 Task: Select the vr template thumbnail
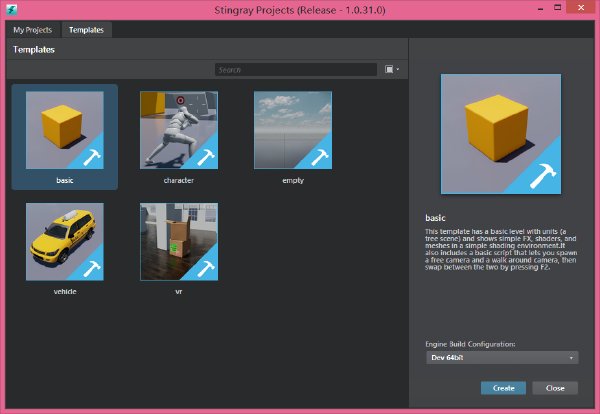pos(179,242)
